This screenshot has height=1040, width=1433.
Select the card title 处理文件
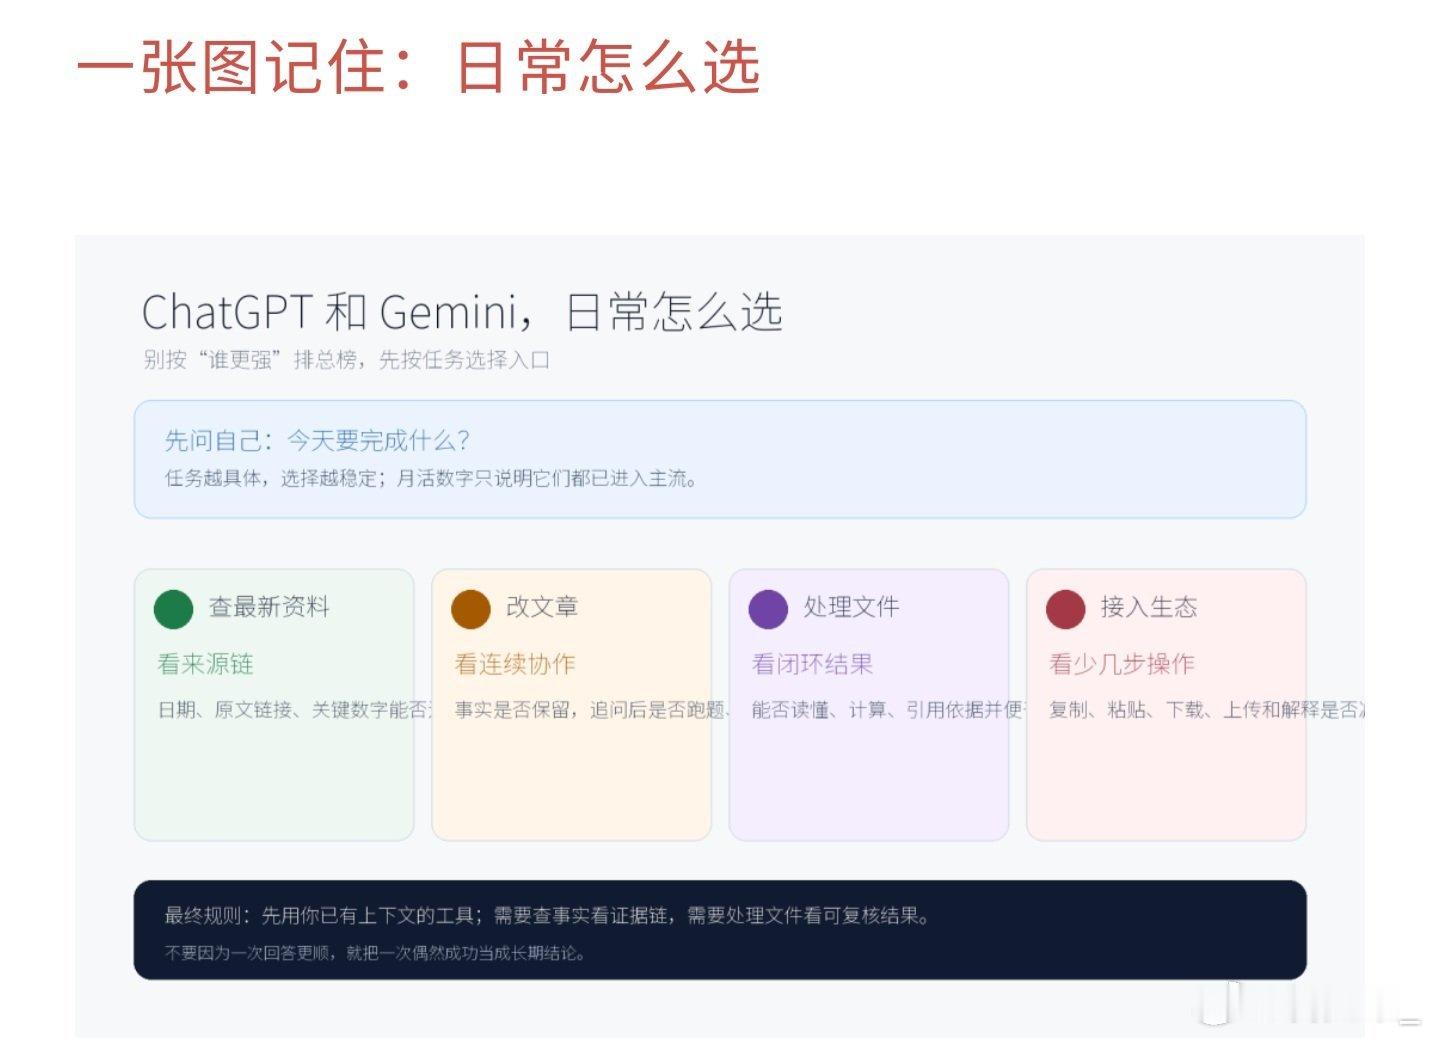(851, 607)
